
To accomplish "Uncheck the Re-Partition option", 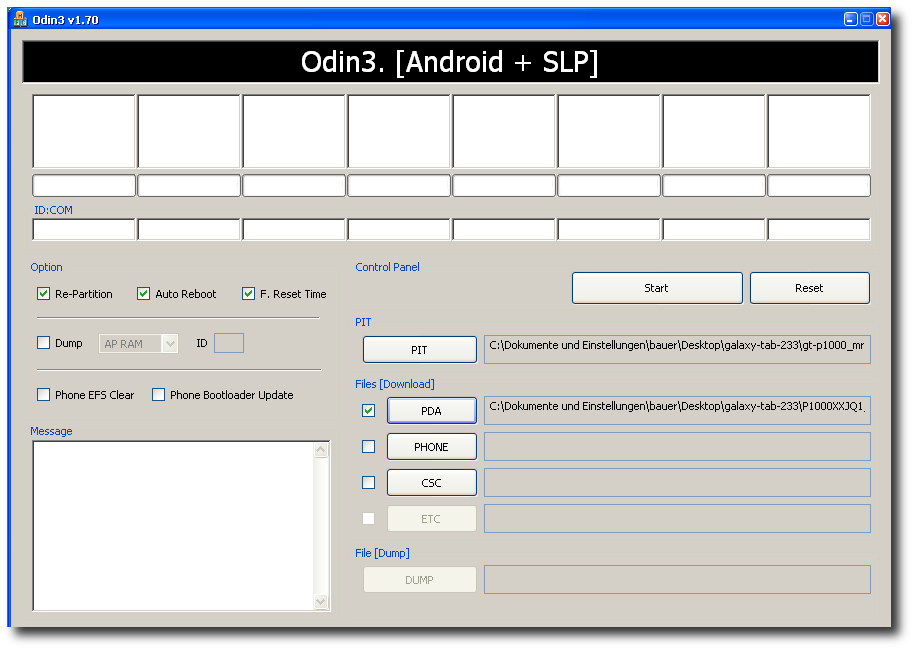I will click(44, 294).
